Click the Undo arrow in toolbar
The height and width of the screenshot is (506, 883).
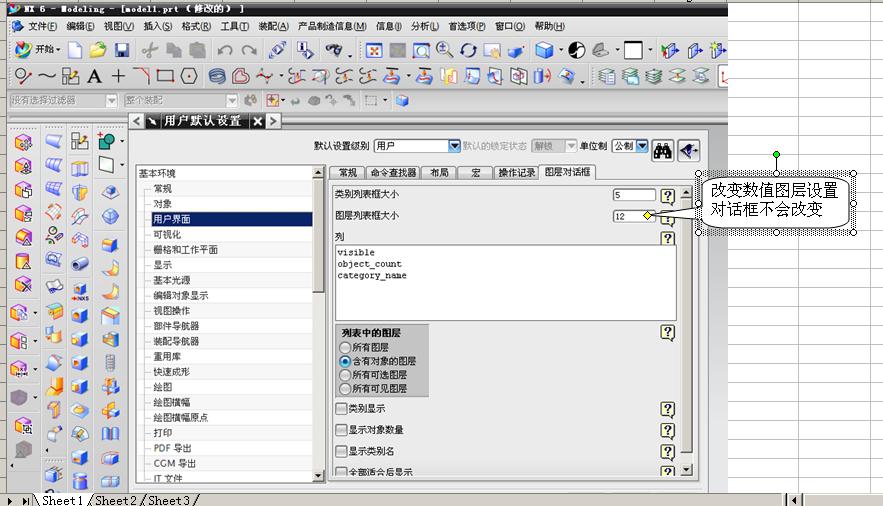point(225,51)
